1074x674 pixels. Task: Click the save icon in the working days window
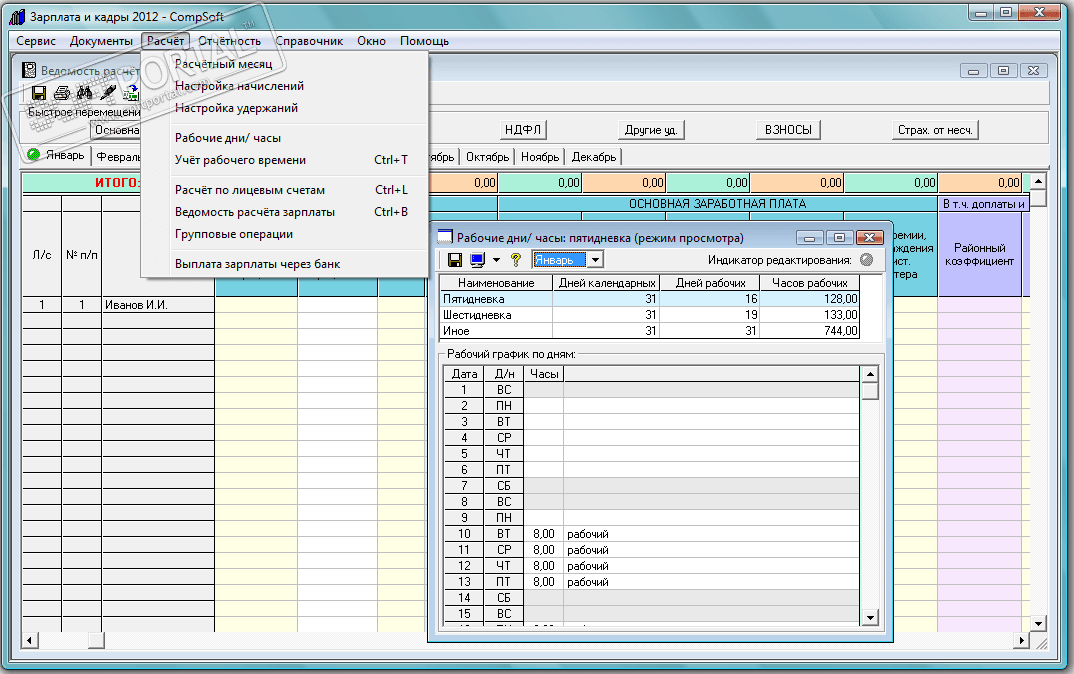[x=455, y=260]
